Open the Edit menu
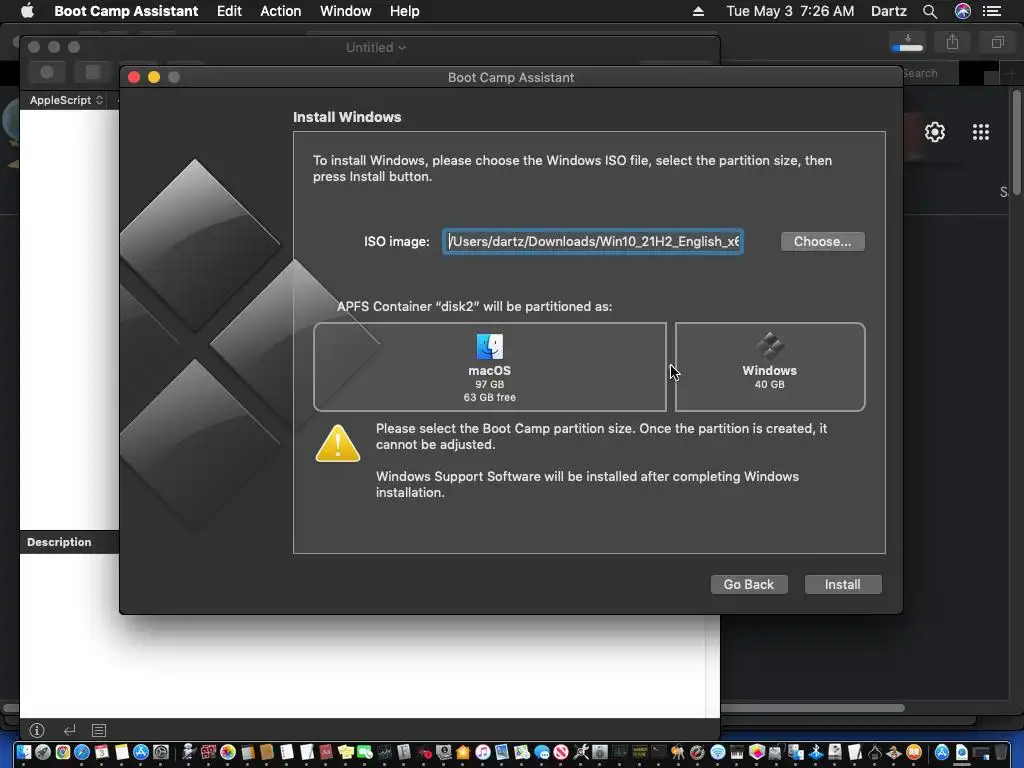Image resolution: width=1024 pixels, height=768 pixels. click(x=229, y=11)
